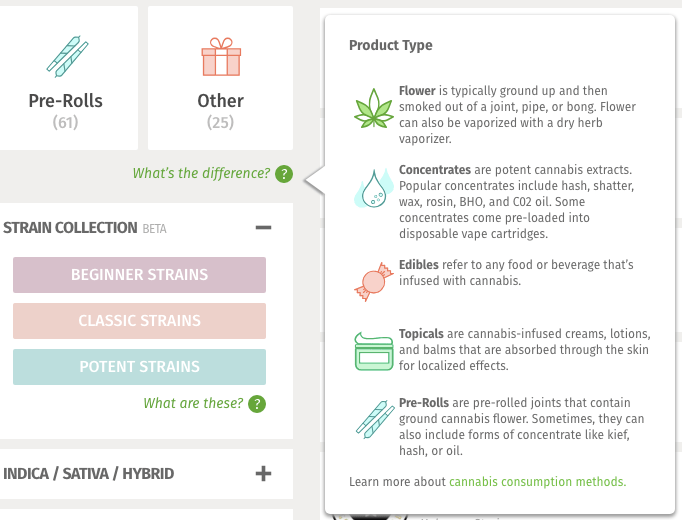Screen dimensions: 682x520
Task: Click the candy Edibles icon
Action: coord(374,281)
